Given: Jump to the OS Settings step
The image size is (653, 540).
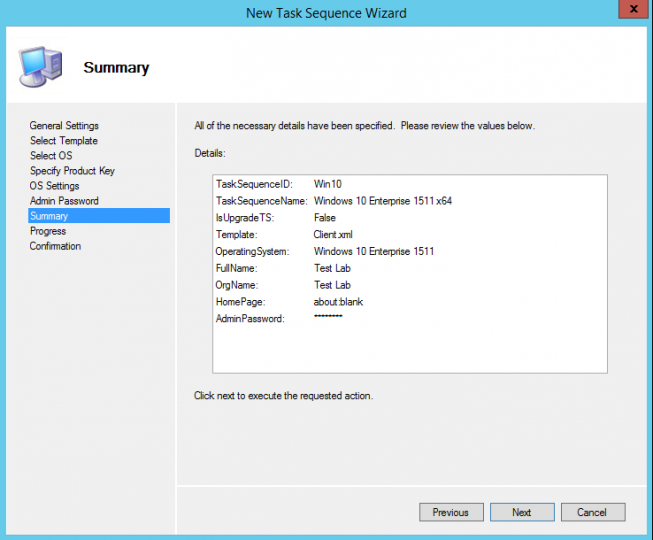Looking at the screenshot, I should [54, 186].
